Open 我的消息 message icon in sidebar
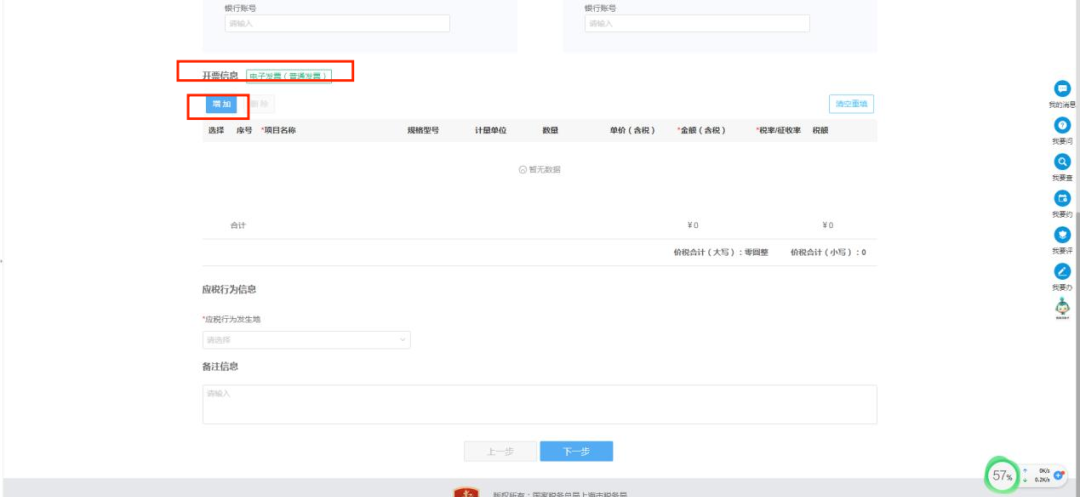This screenshot has height=497, width=1080. [x=1062, y=89]
